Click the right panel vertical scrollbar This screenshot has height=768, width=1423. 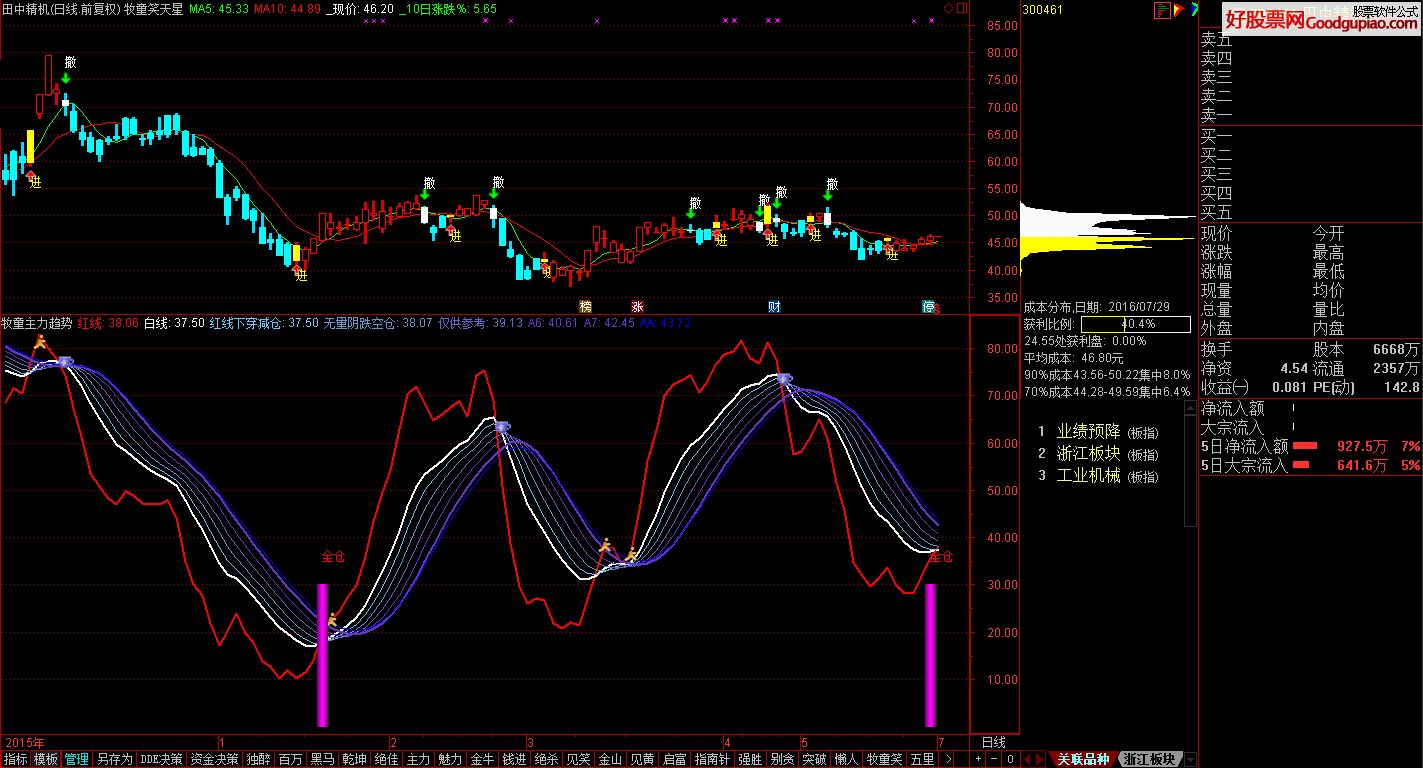point(1190,463)
